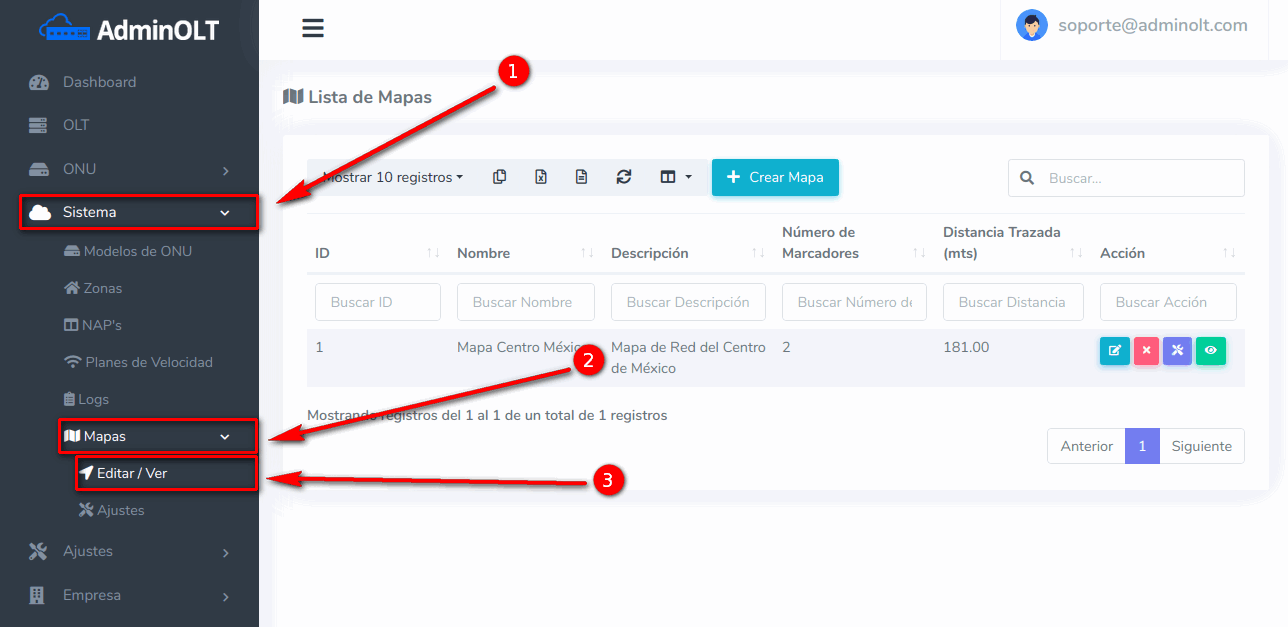
Task: Toggle the hamburger sidebar menu
Action: coord(313,28)
